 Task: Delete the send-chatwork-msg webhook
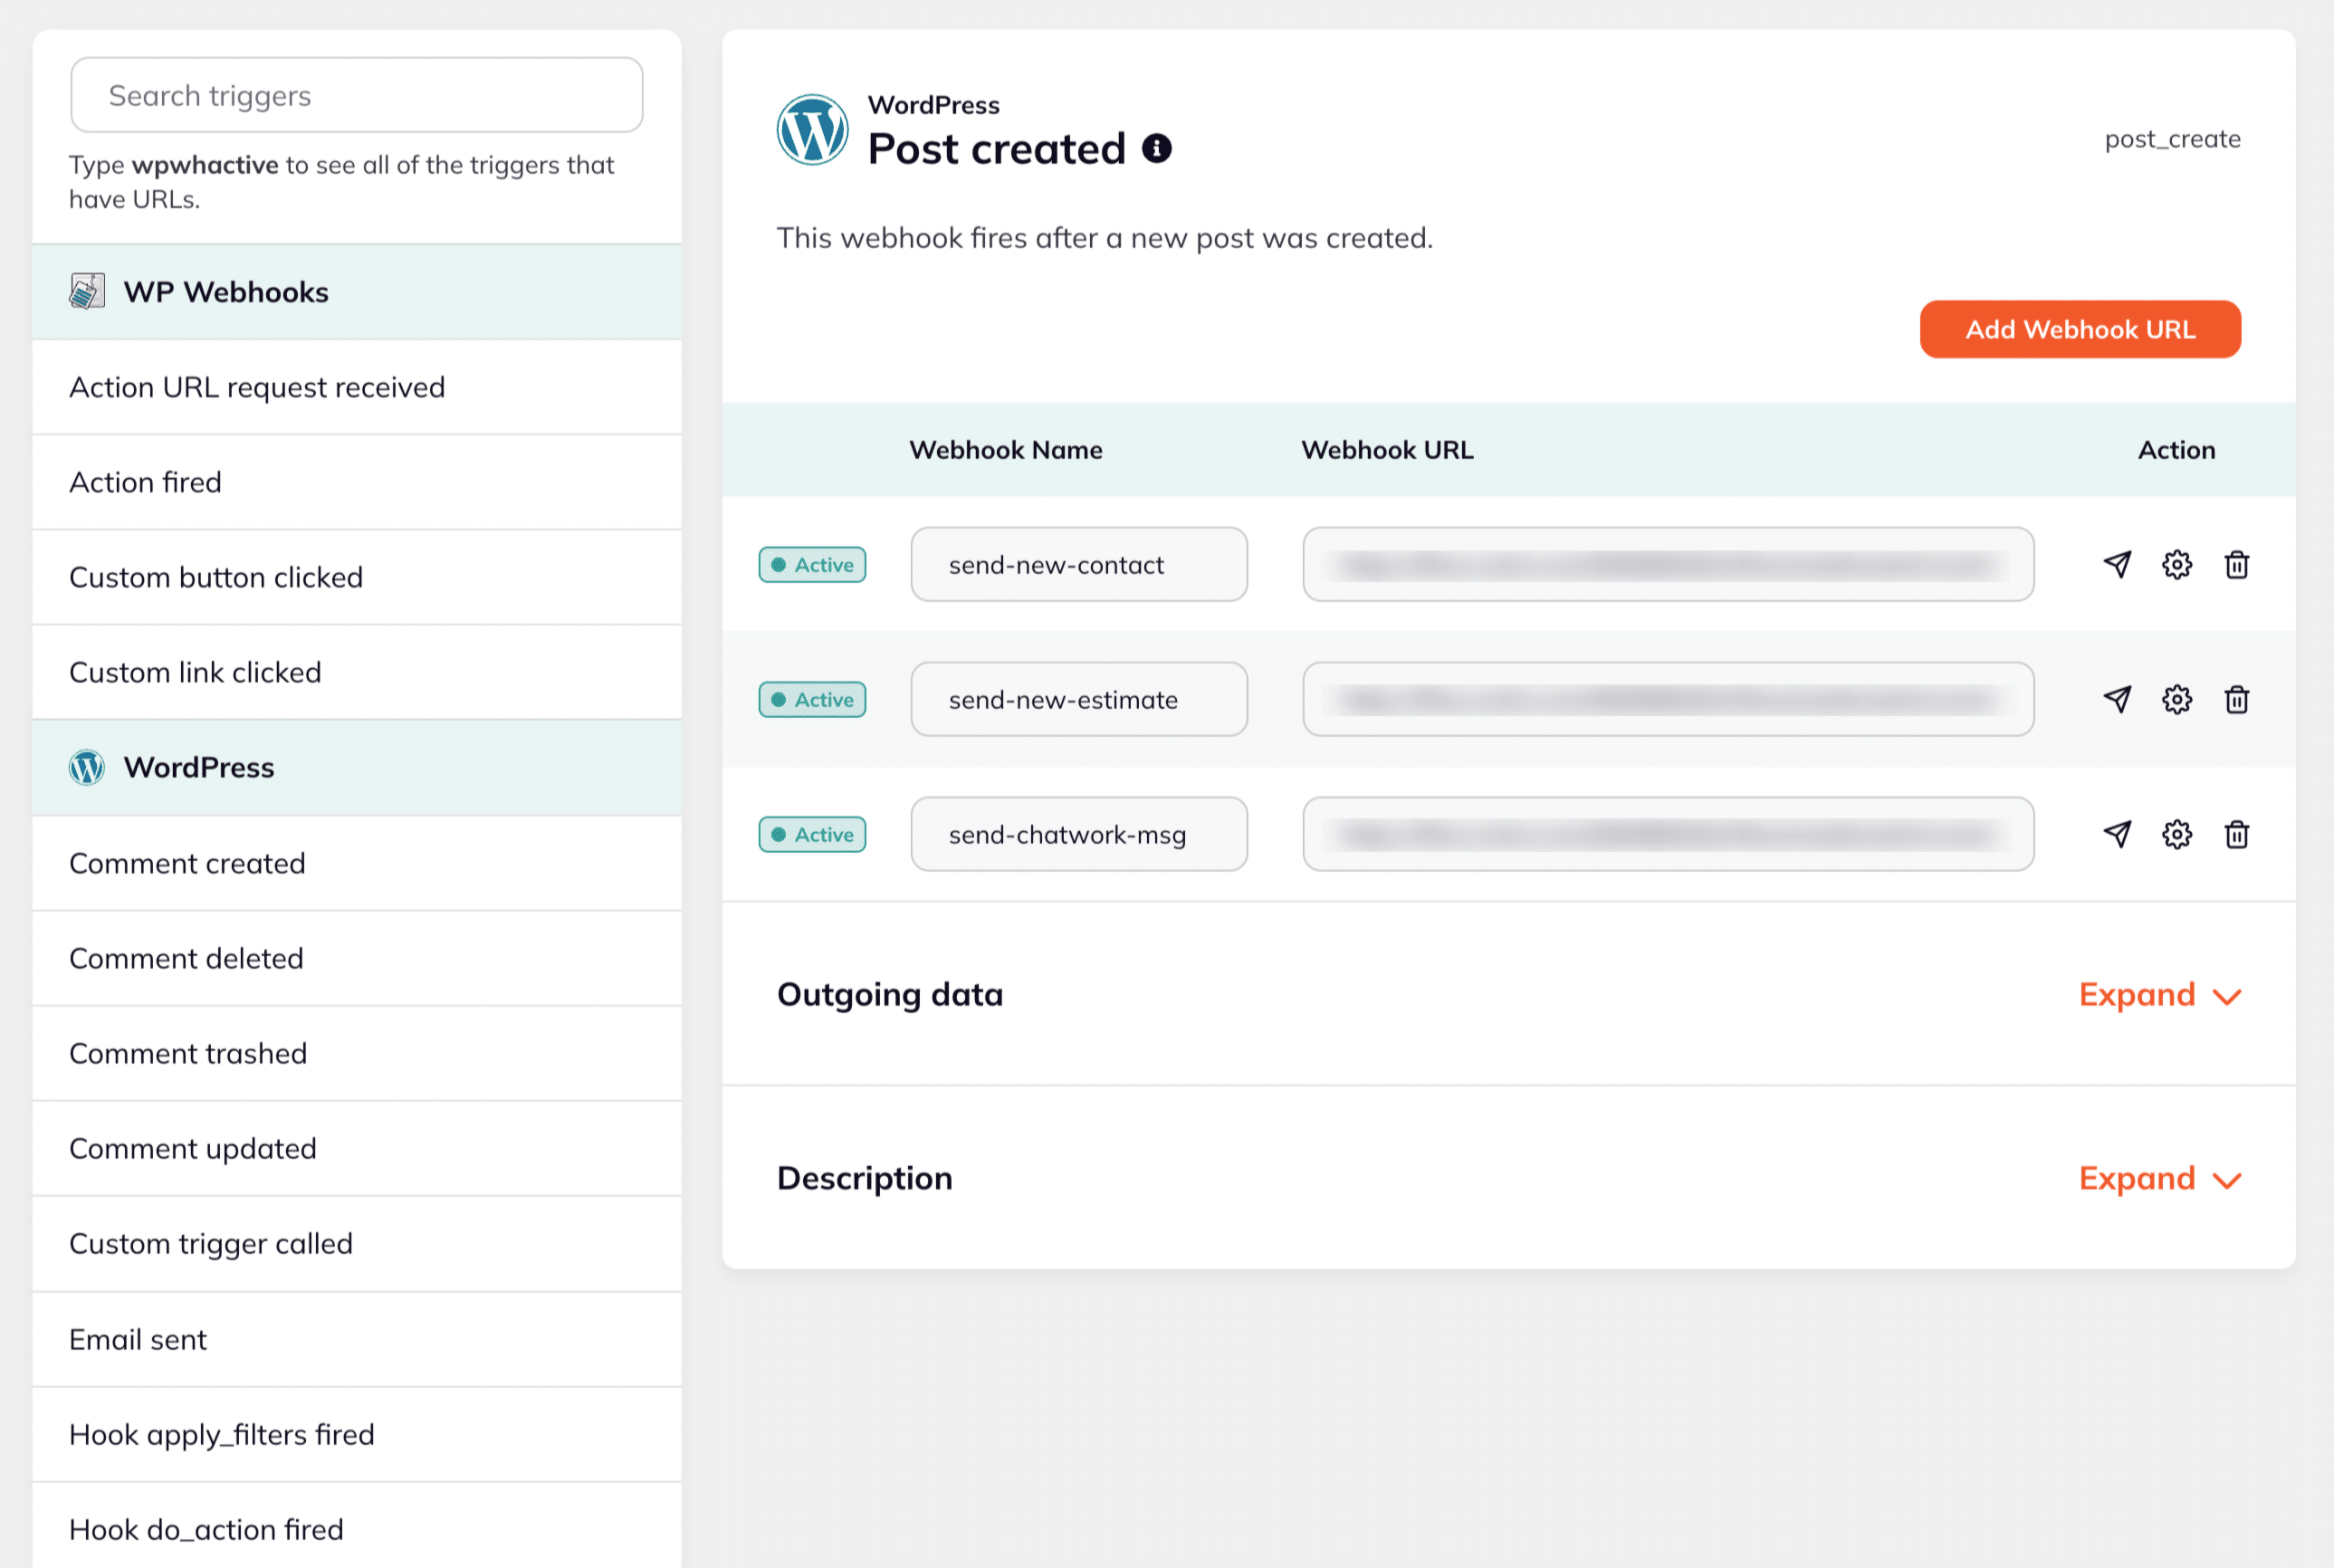coord(2236,834)
